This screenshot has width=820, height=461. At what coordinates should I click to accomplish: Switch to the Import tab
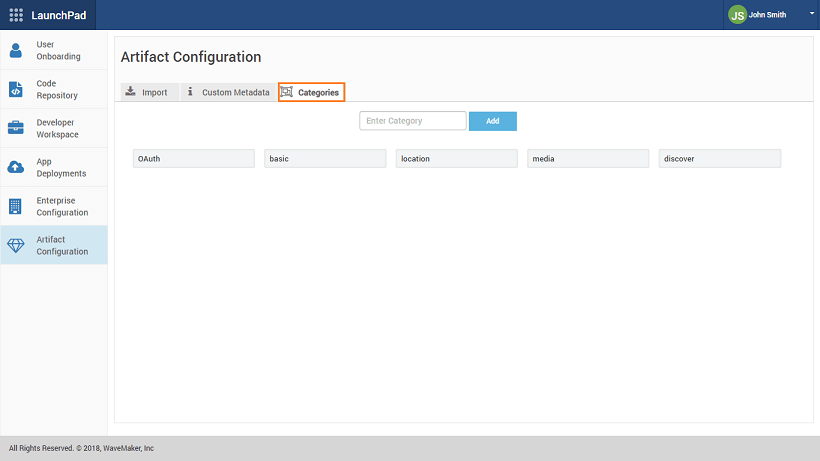(146, 92)
